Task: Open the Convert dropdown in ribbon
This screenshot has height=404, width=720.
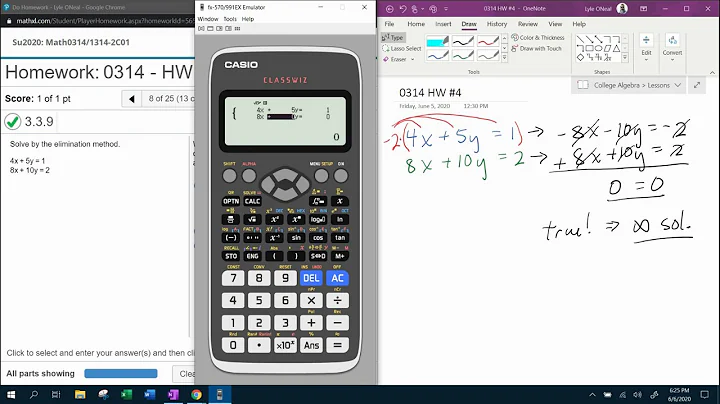Action: pos(672,48)
